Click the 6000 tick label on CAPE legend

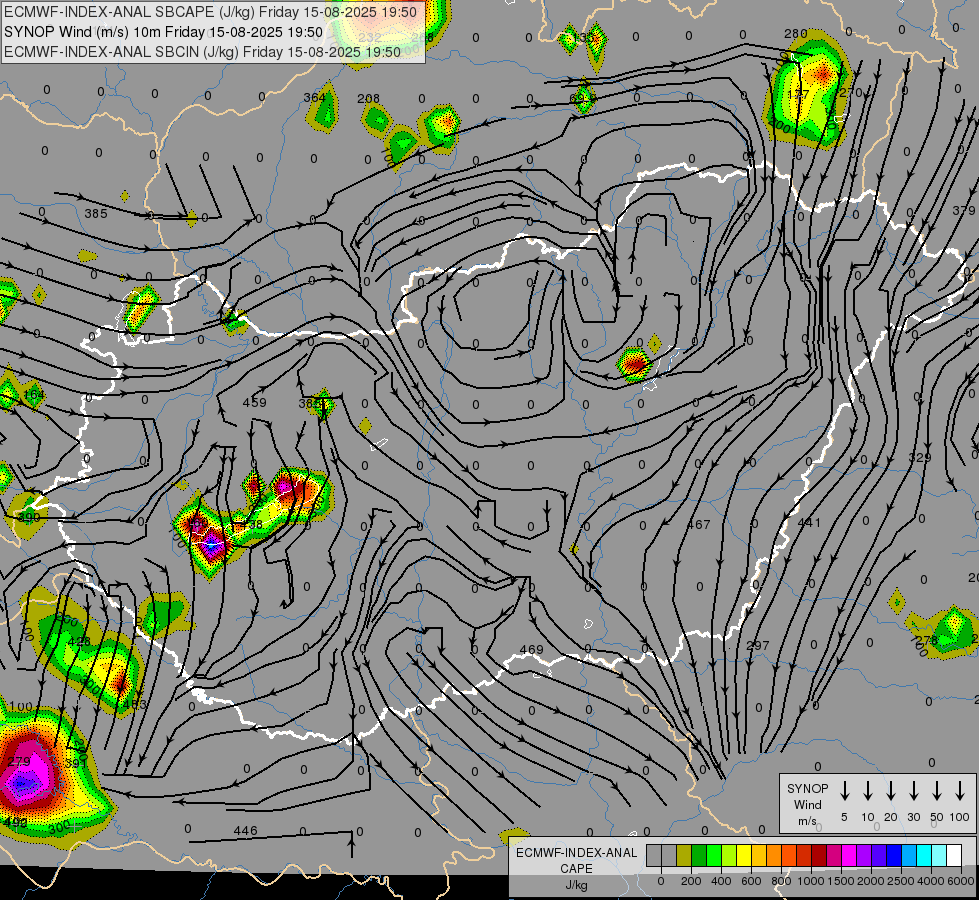(961, 881)
